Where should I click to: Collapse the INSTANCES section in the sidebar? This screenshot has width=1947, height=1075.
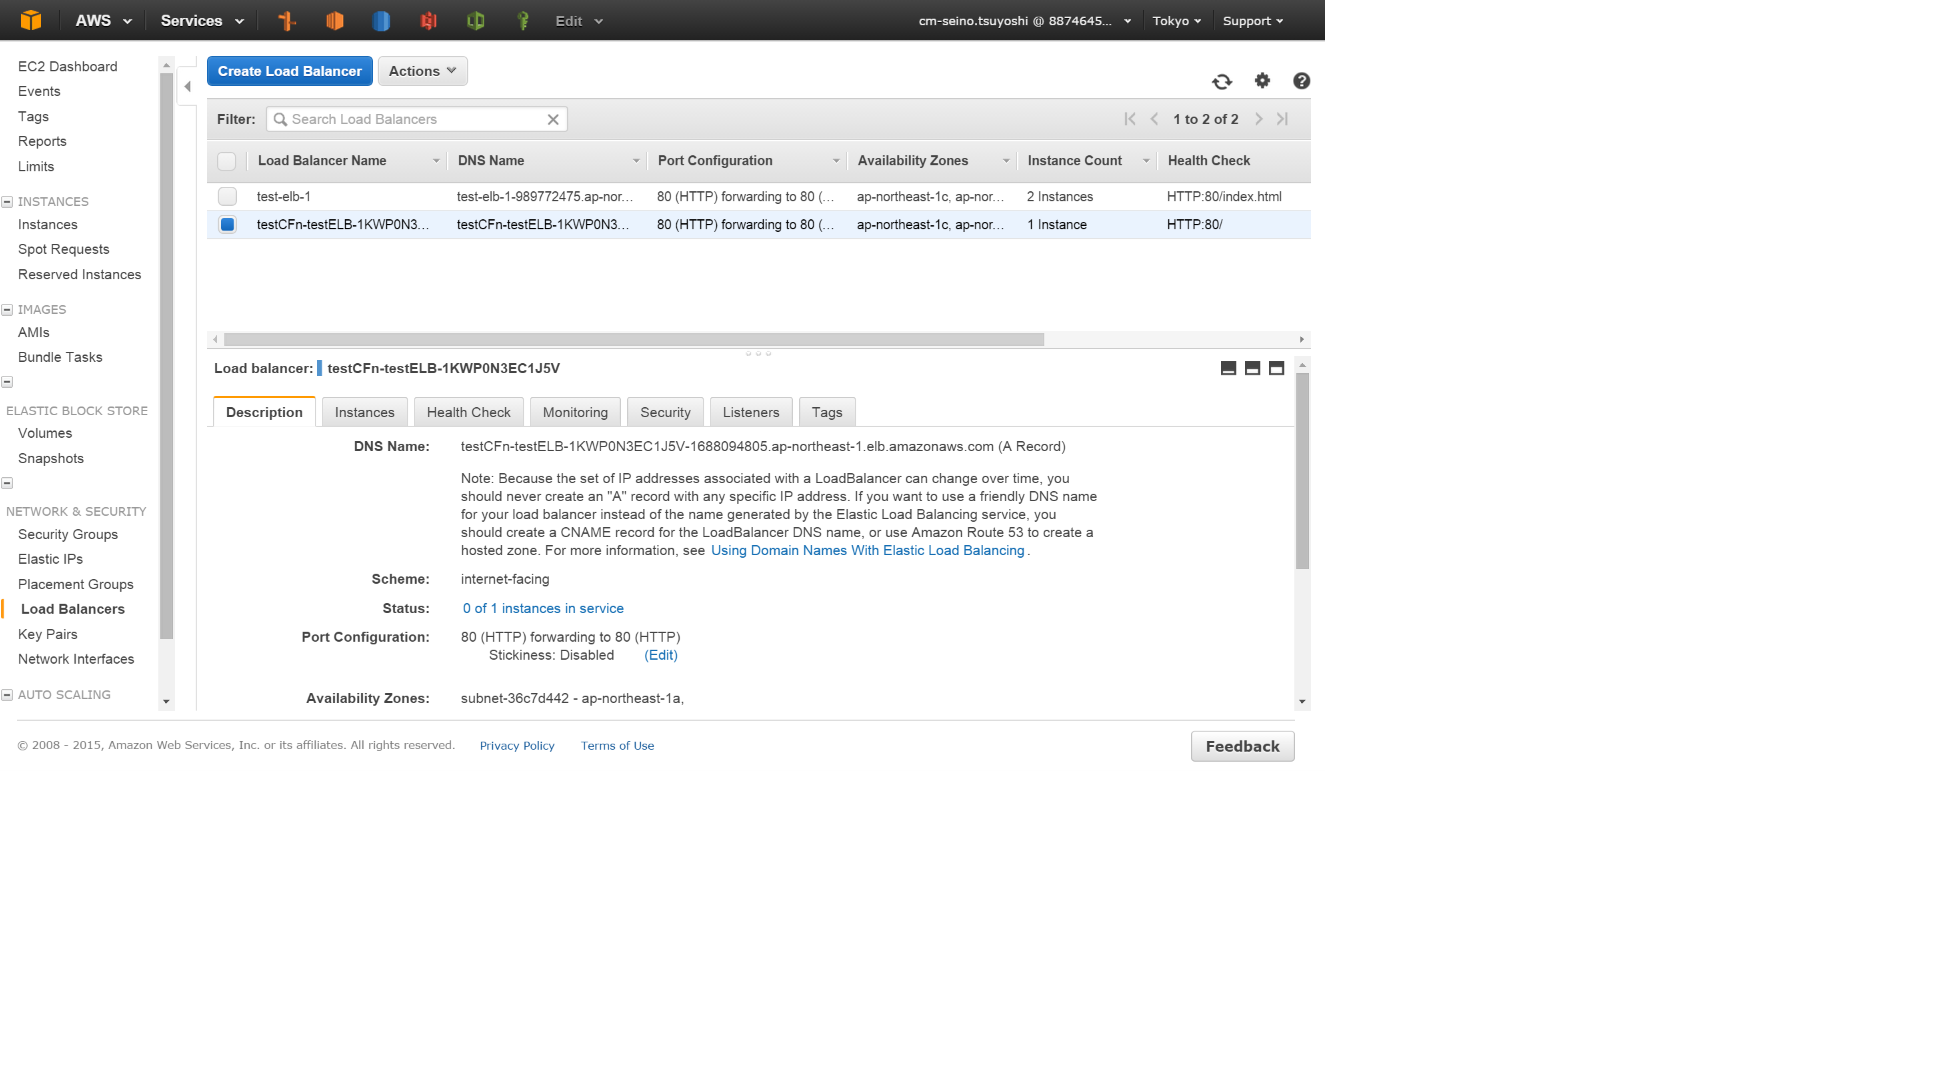click(x=9, y=201)
